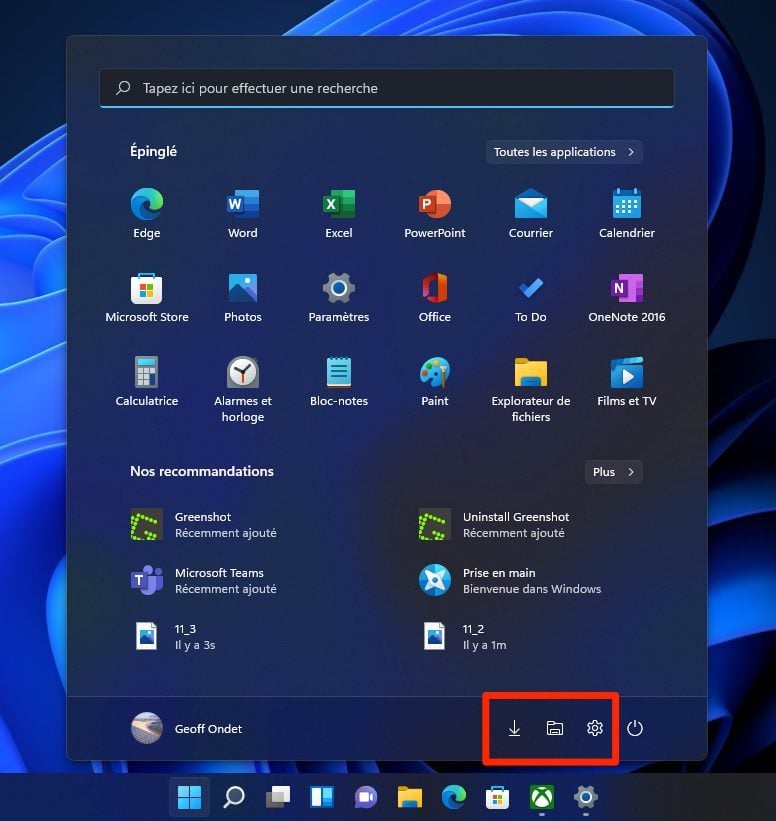Open Teams Chat on the taskbar

(365, 797)
